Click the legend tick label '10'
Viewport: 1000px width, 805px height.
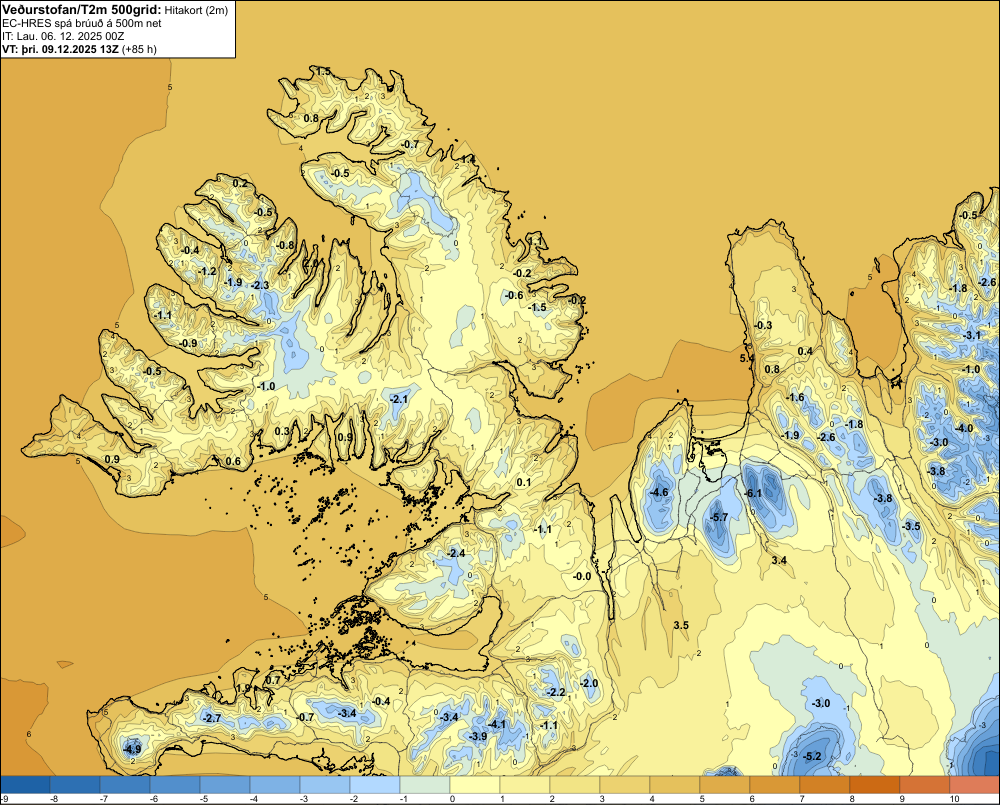click(955, 799)
